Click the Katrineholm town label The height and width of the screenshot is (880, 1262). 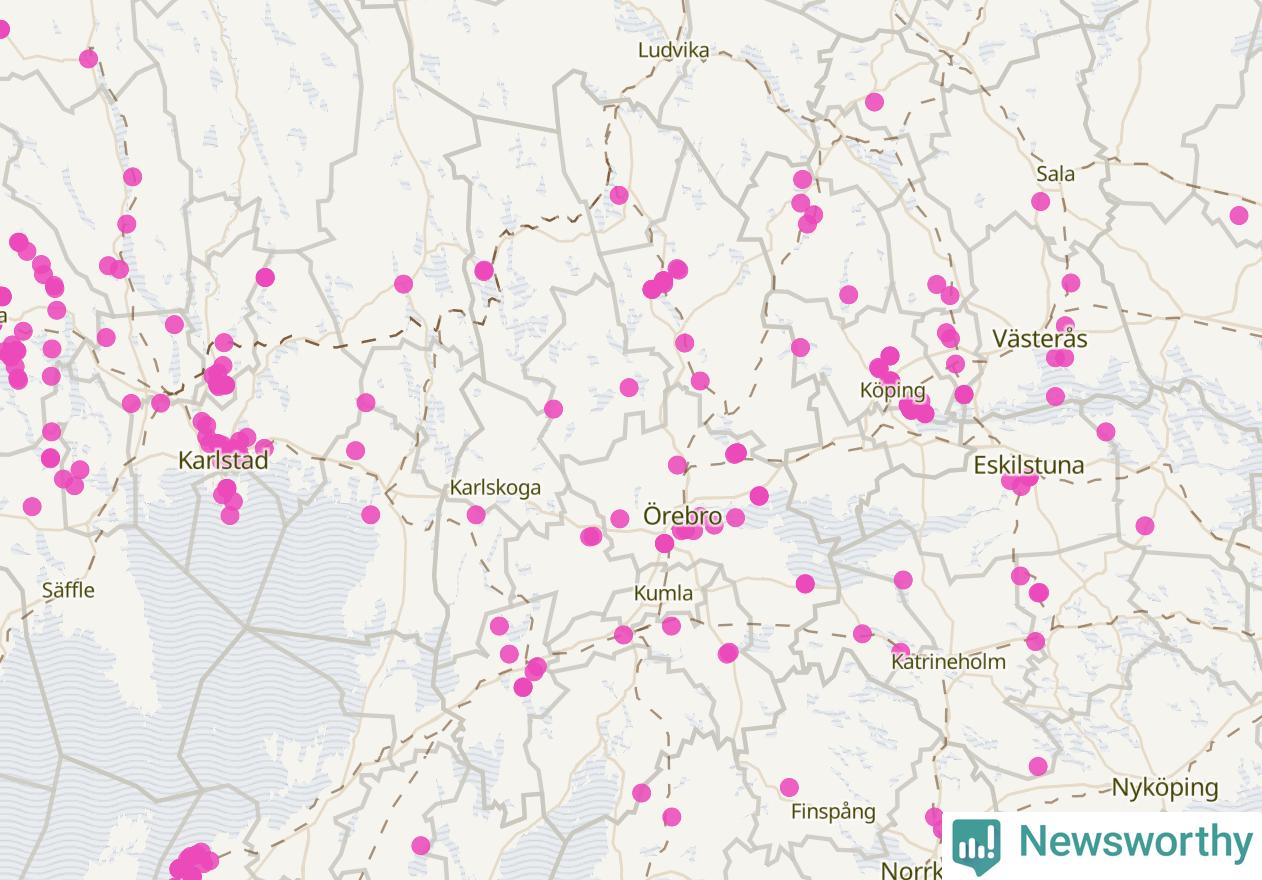point(948,661)
